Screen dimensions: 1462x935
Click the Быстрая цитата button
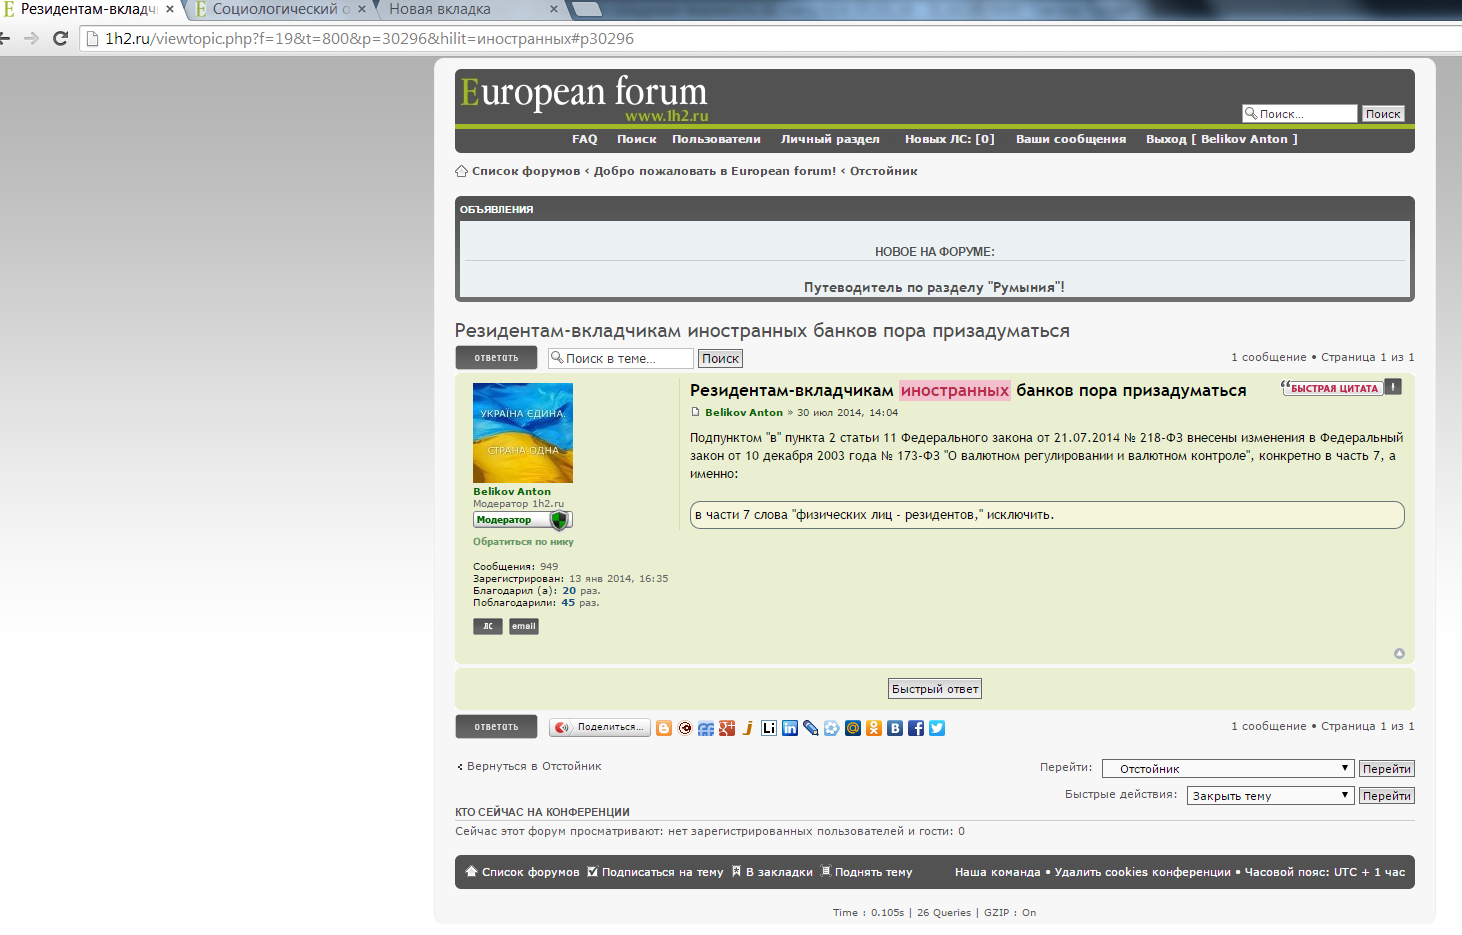(x=1332, y=388)
